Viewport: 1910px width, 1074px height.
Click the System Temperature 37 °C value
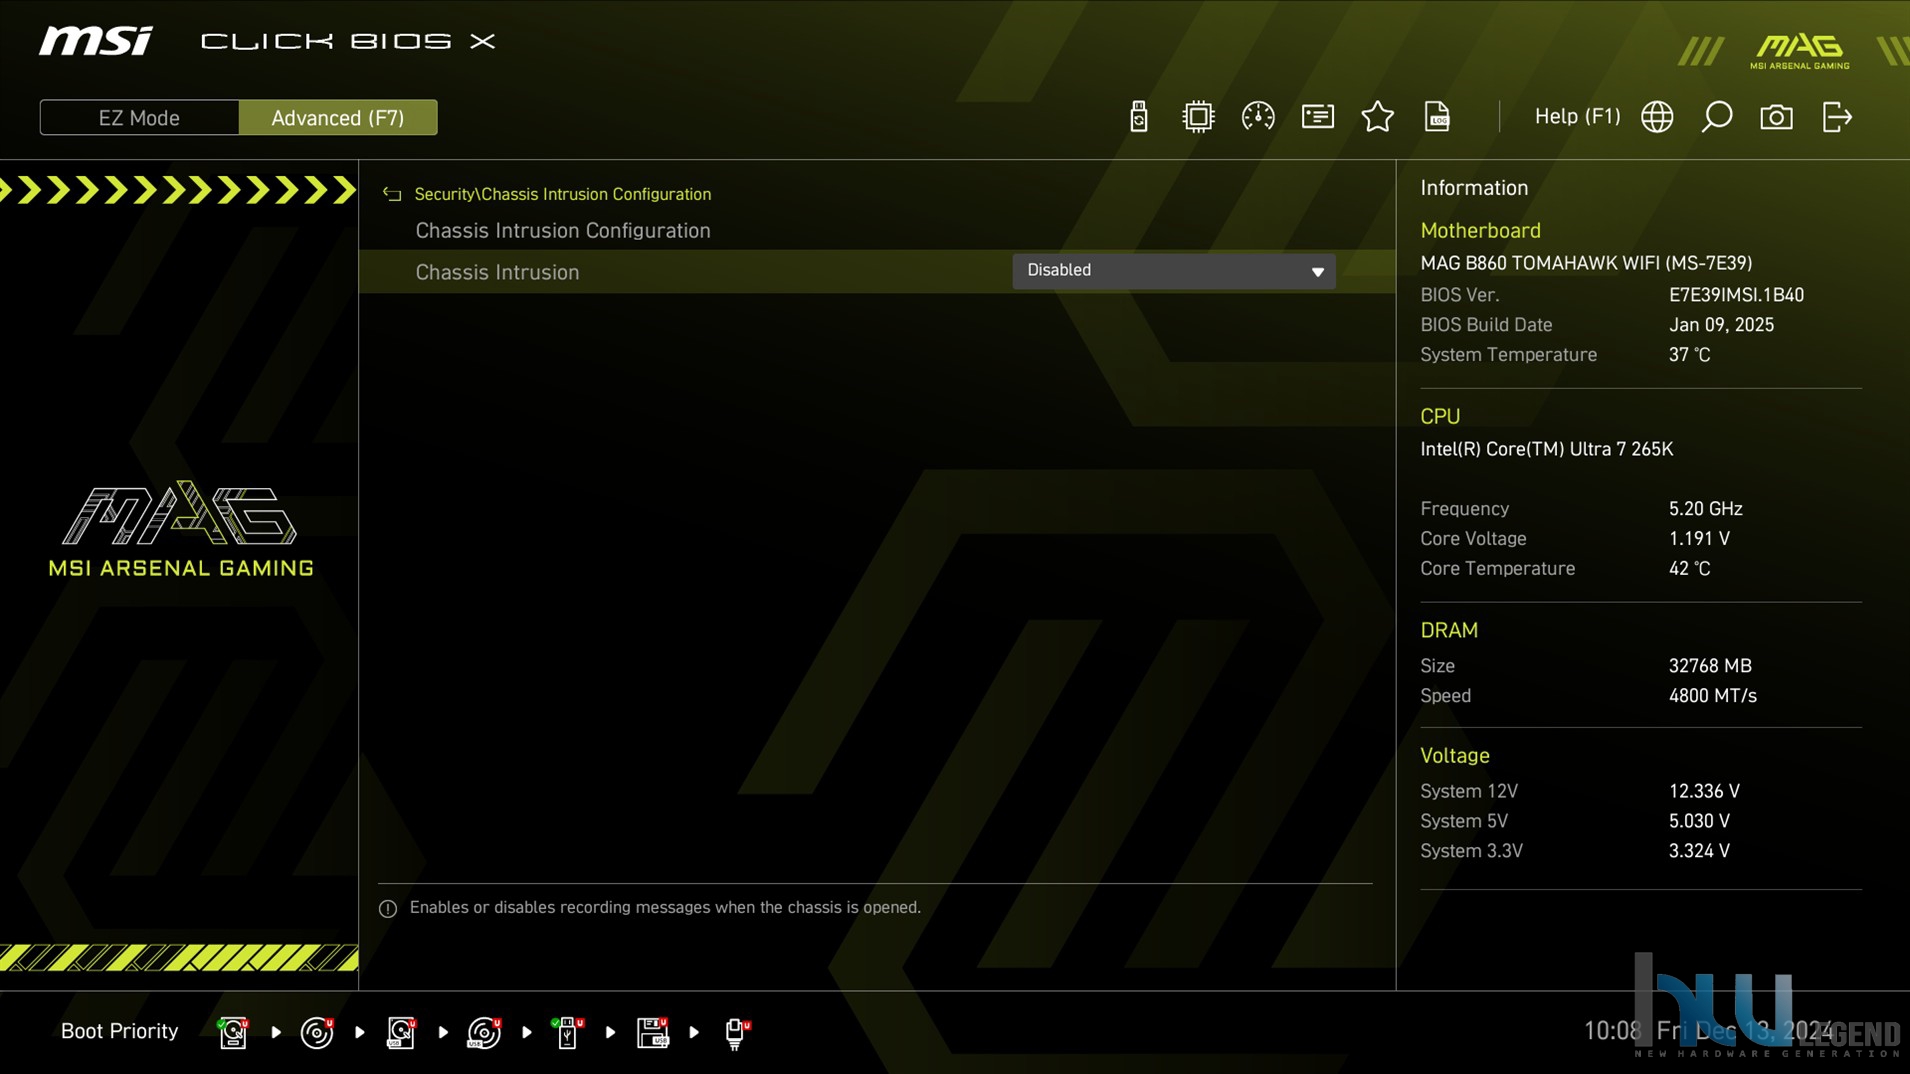click(1689, 355)
